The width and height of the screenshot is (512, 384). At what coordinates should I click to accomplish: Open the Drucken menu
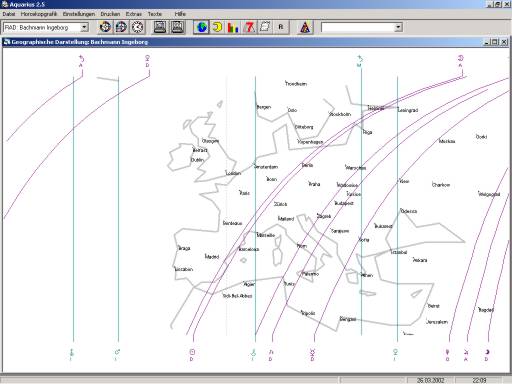pyautogui.click(x=110, y=14)
